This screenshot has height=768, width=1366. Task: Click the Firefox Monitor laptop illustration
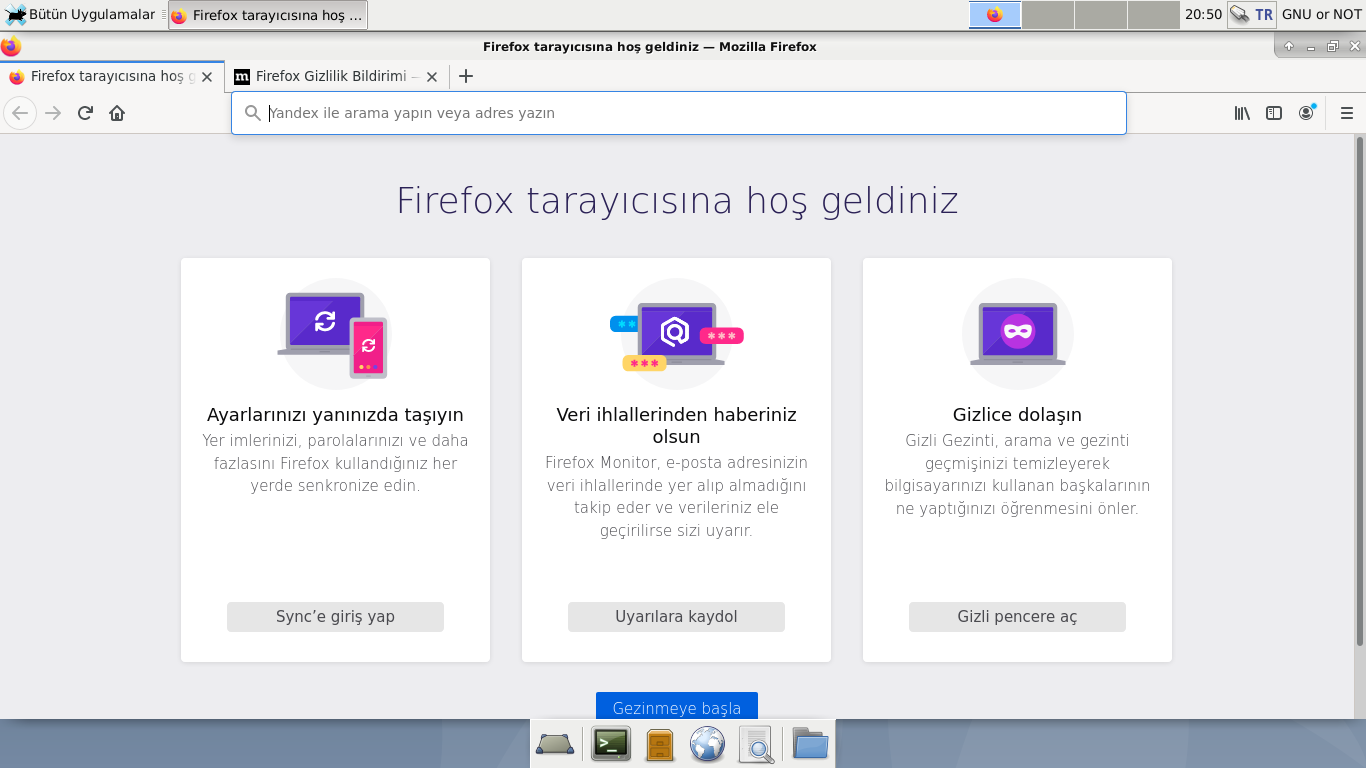pyautogui.click(x=676, y=334)
